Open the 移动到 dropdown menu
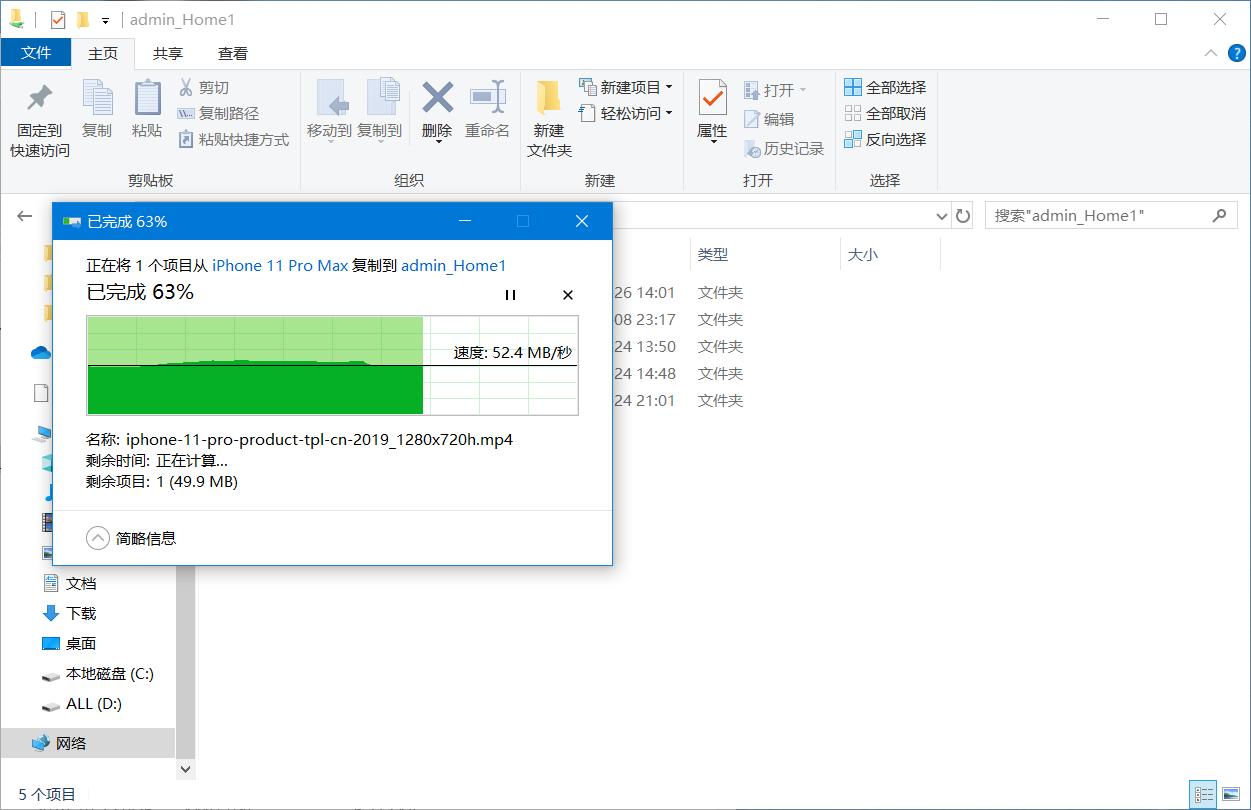Screen dimensions: 1251x810 pos(332,110)
